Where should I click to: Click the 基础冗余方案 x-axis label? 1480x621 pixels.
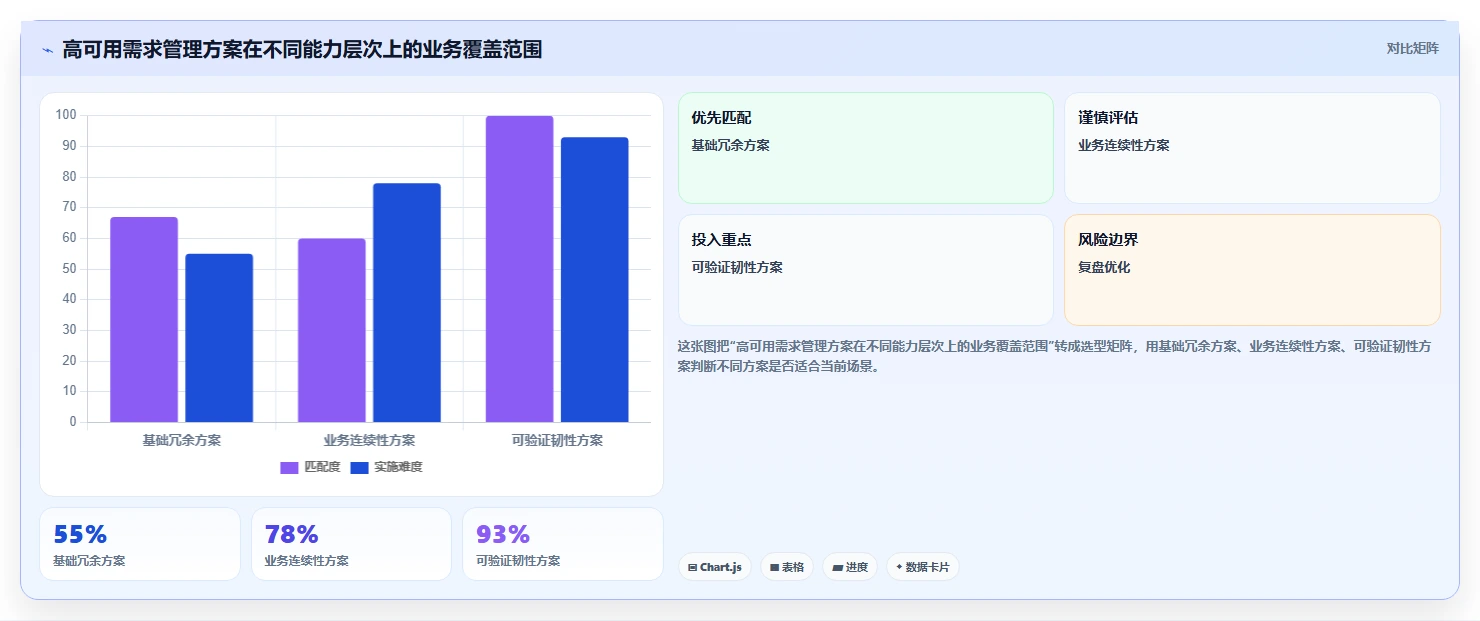[x=182, y=440]
